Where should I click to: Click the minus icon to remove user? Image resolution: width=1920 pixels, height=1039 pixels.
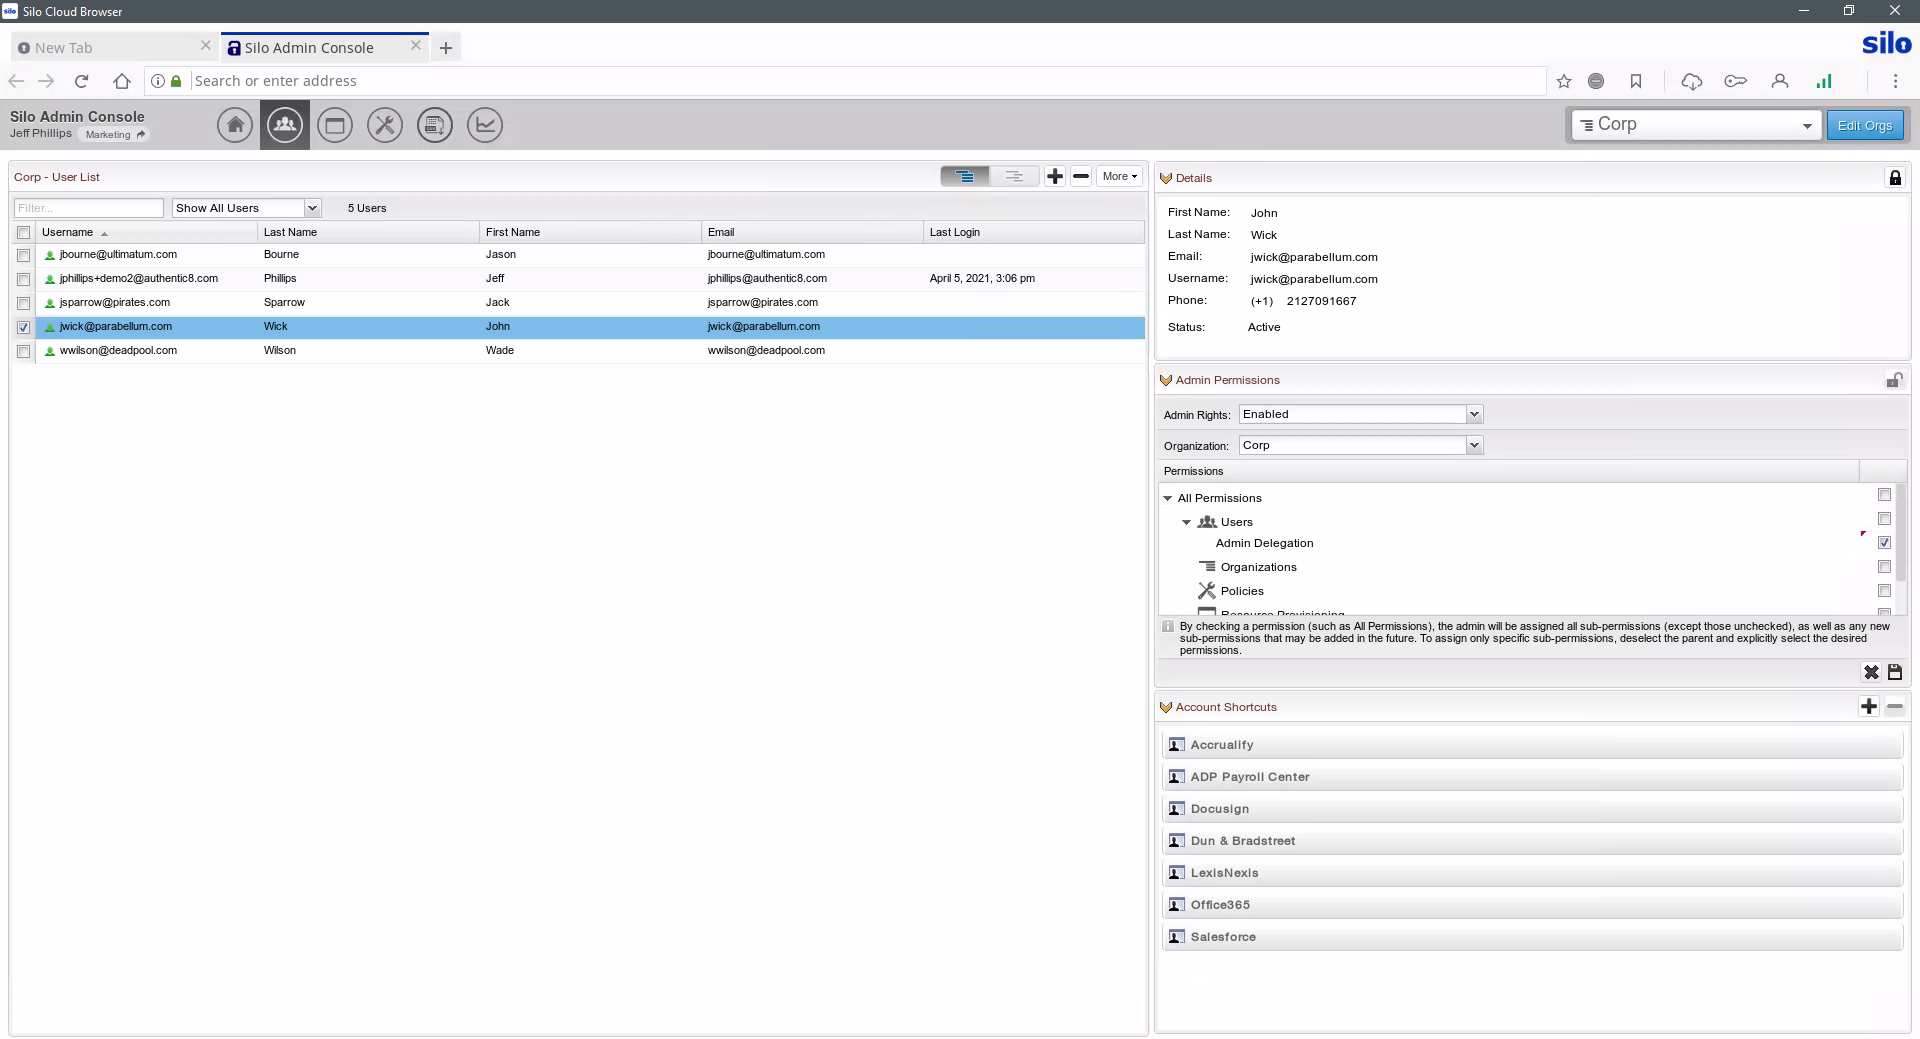pyautogui.click(x=1081, y=177)
